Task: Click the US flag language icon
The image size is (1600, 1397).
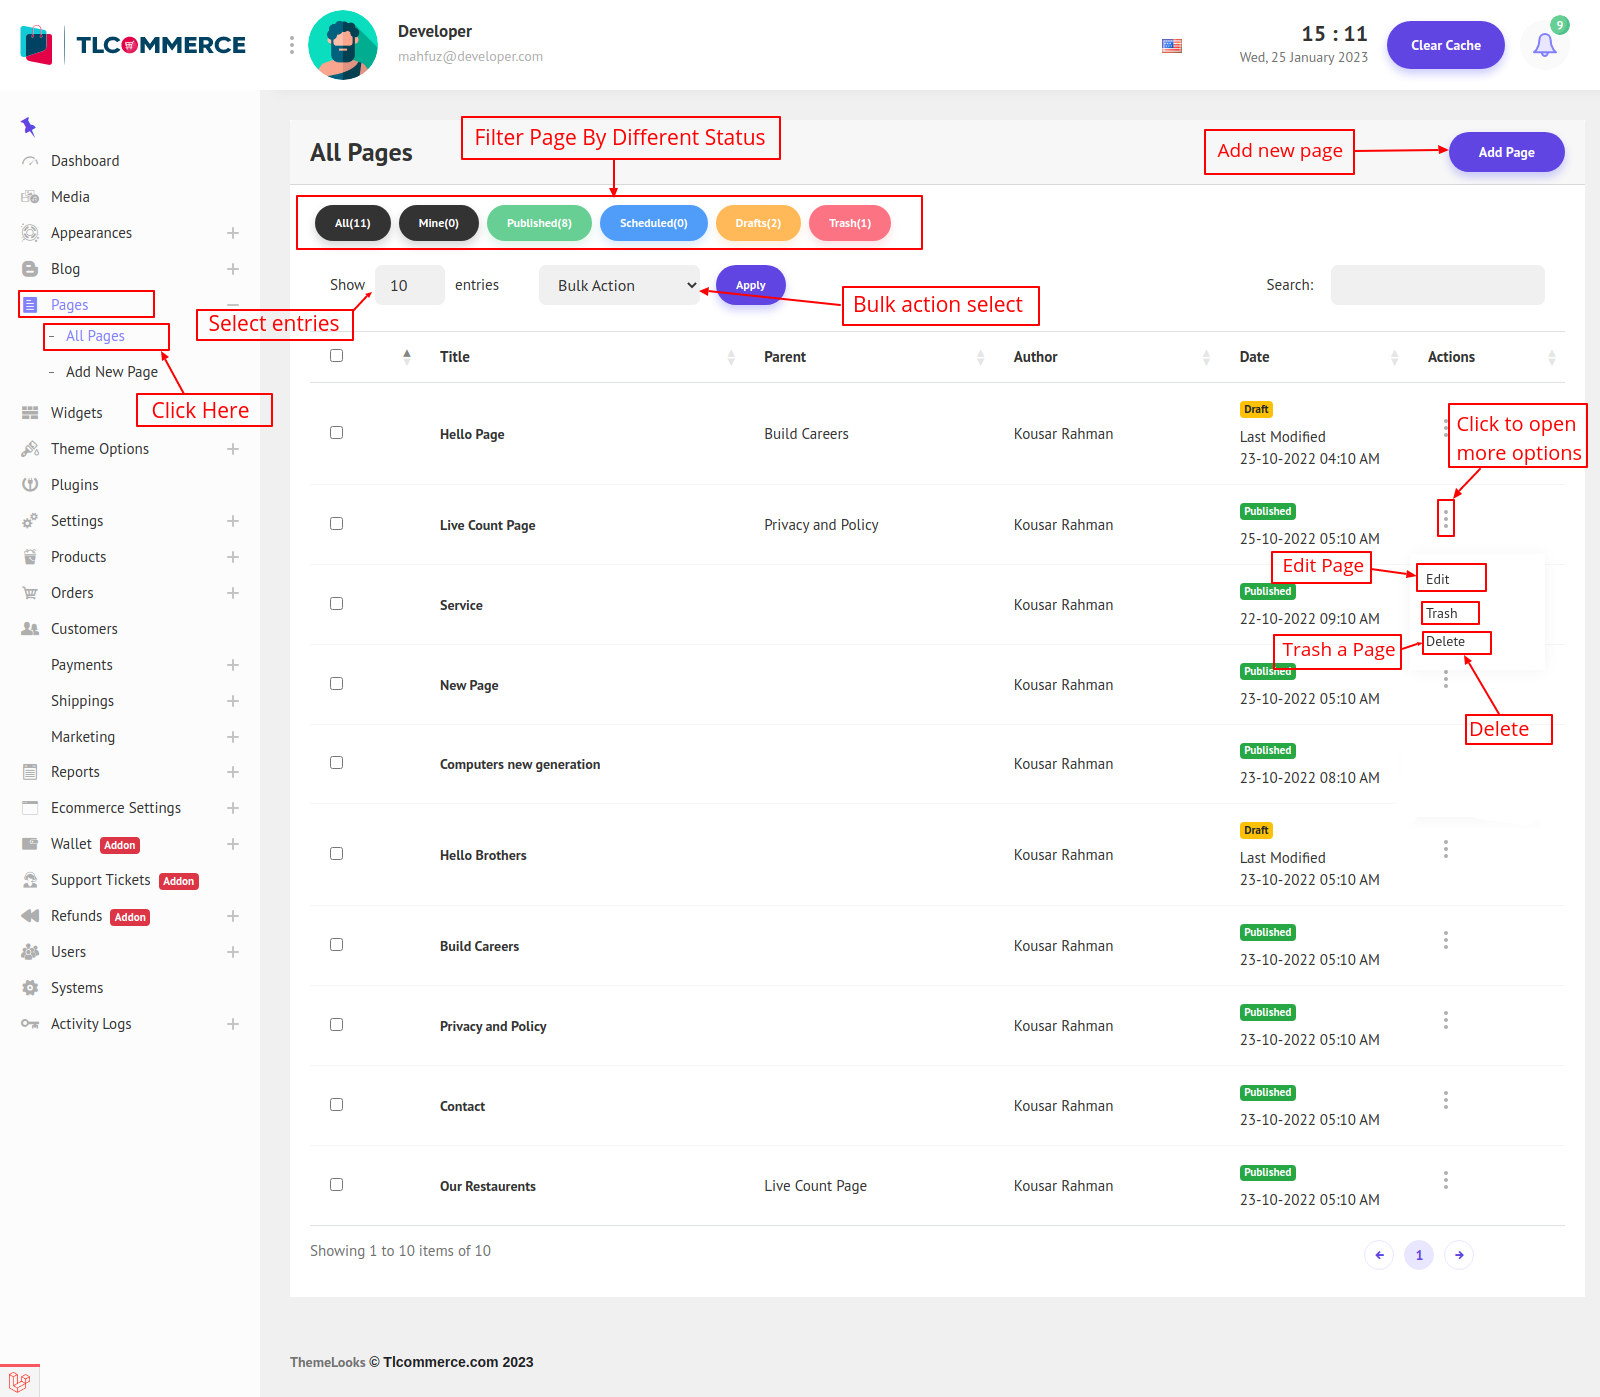Action: click(x=1172, y=46)
